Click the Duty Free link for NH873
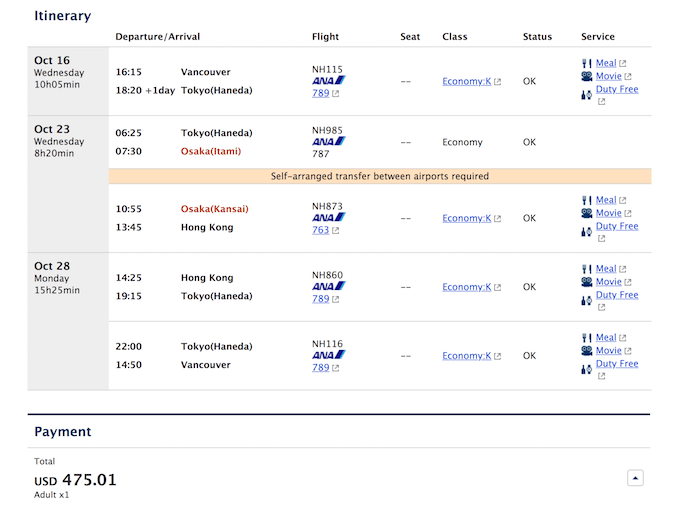700x507 pixels. [x=617, y=226]
